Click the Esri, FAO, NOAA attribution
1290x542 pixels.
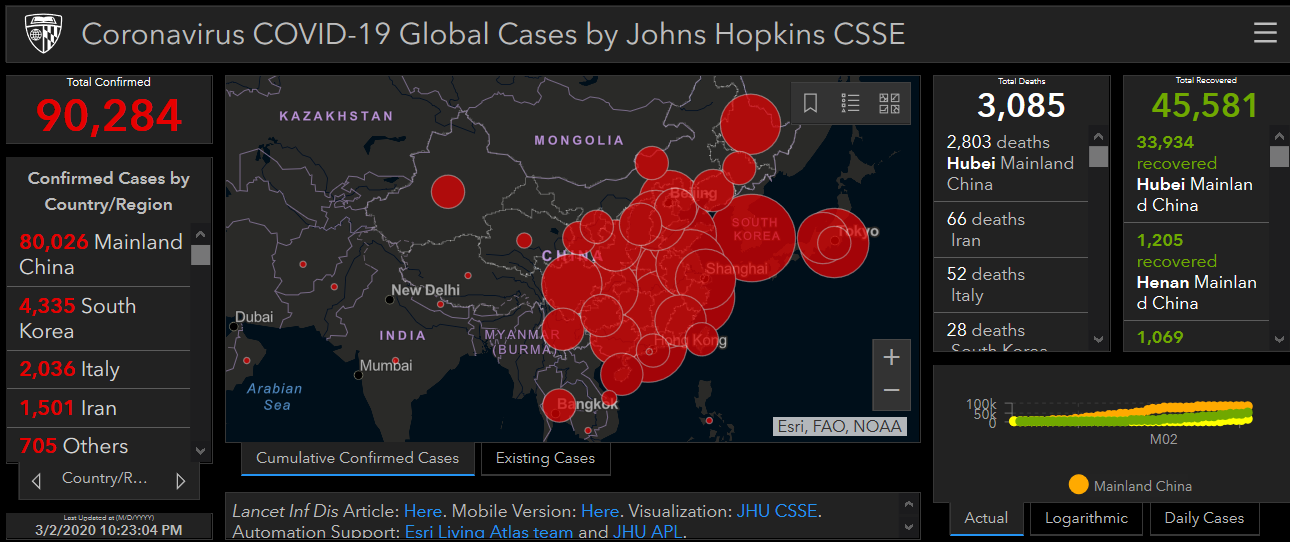[840, 427]
